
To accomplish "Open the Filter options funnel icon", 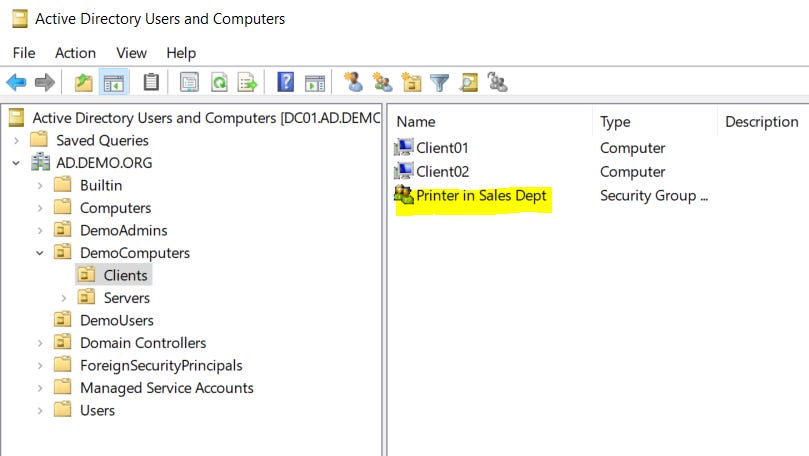I will [x=440, y=83].
